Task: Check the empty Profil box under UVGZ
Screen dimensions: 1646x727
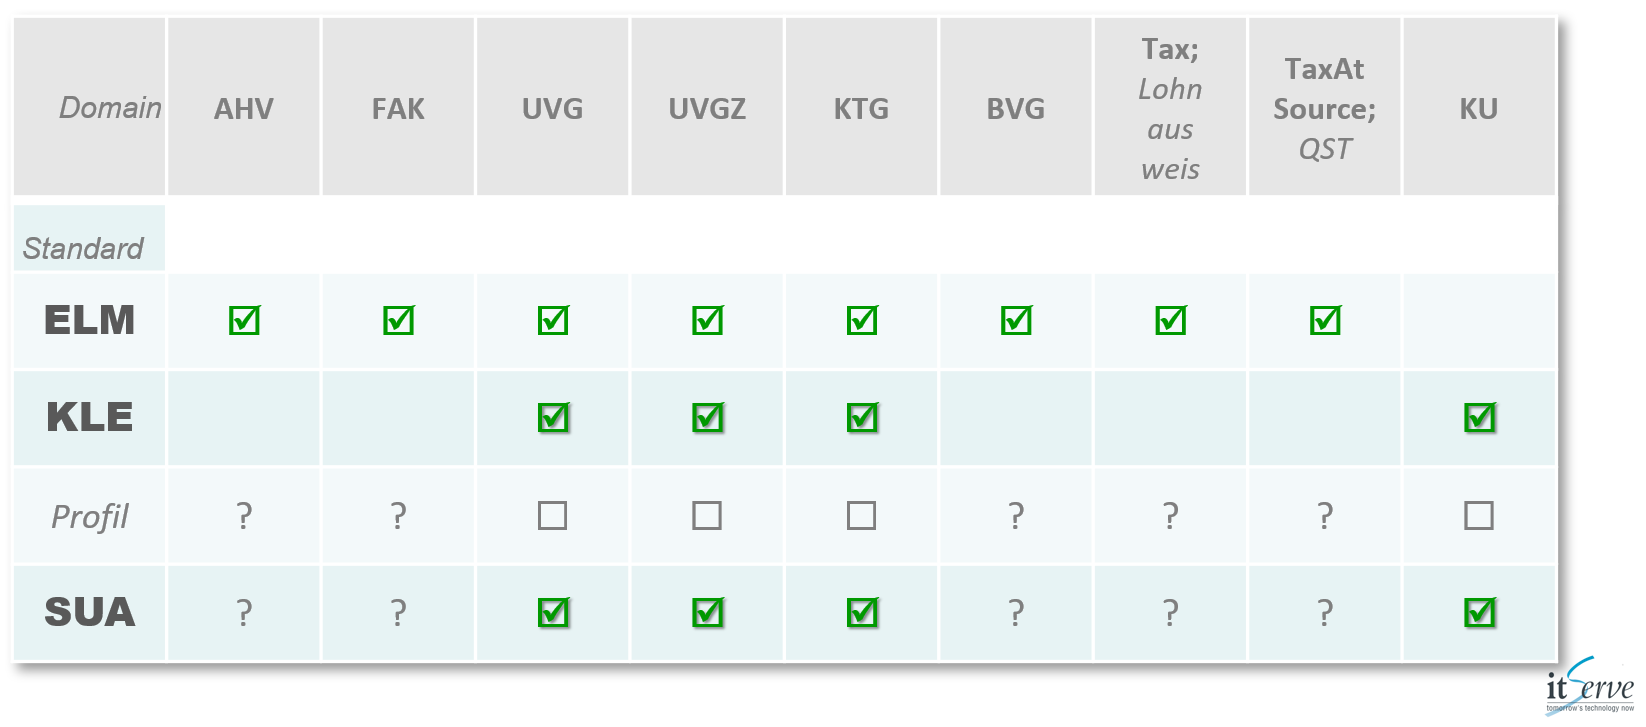Action: 707,515
